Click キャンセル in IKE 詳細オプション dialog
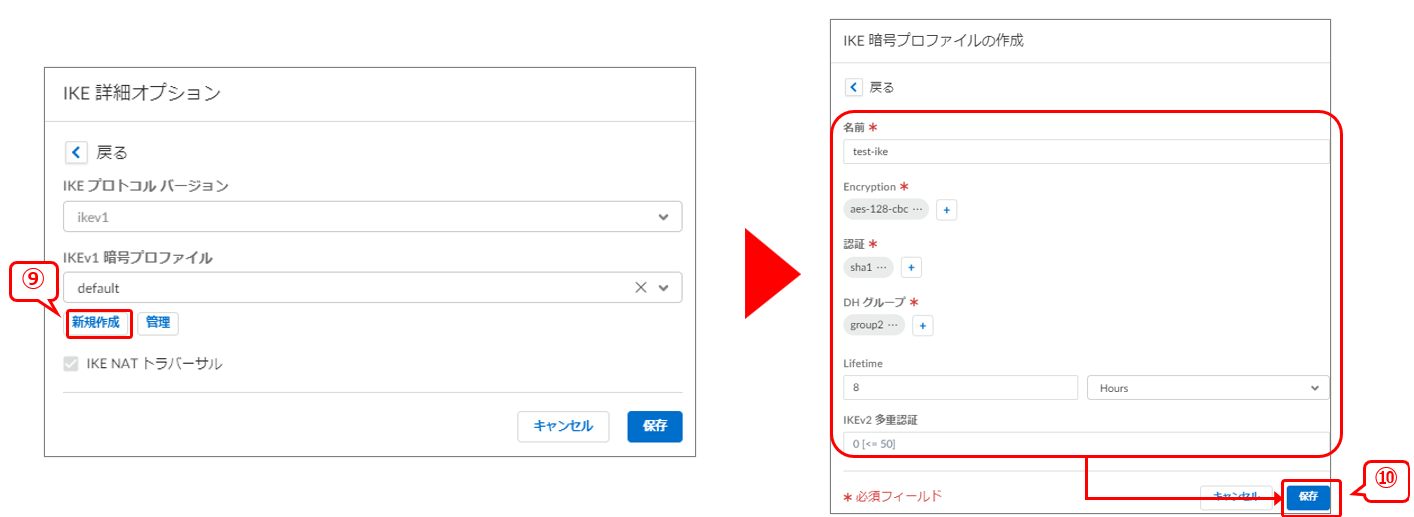The height and width of the screenshot is (517, 1414). (563, 426)
